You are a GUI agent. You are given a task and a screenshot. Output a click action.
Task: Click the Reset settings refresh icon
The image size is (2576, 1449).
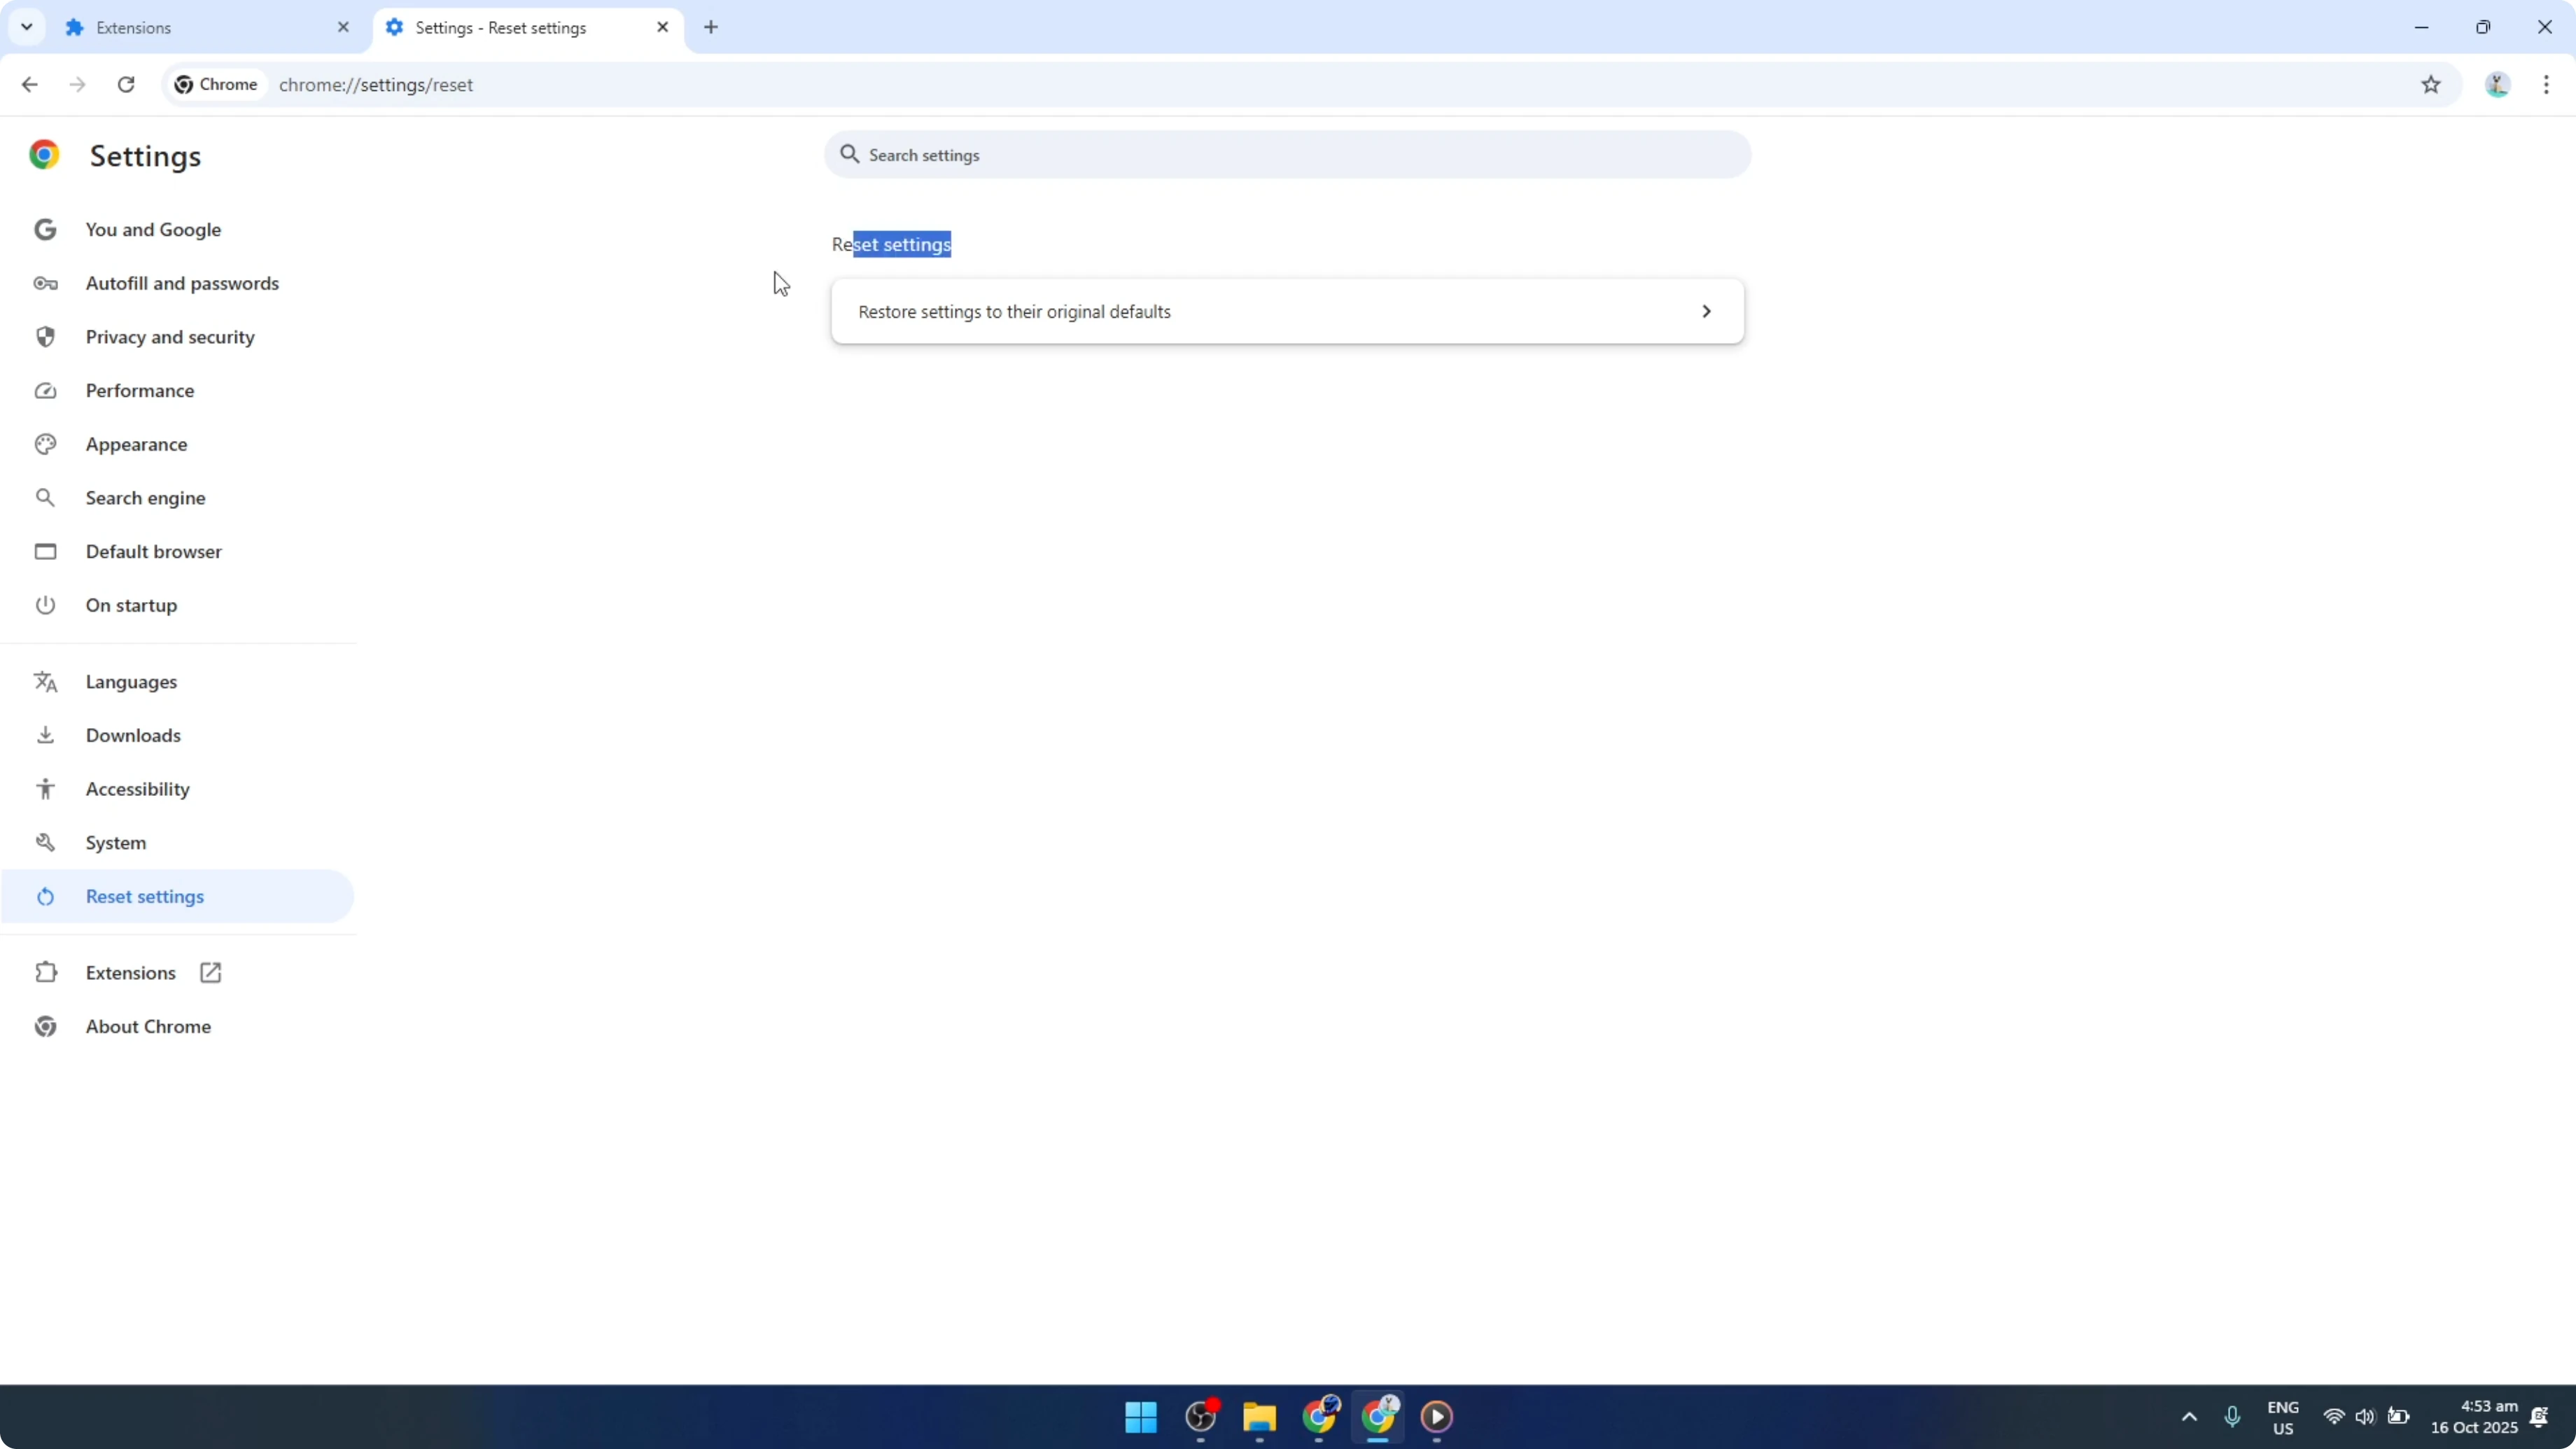pyautogui.click(x=45, y=896)
